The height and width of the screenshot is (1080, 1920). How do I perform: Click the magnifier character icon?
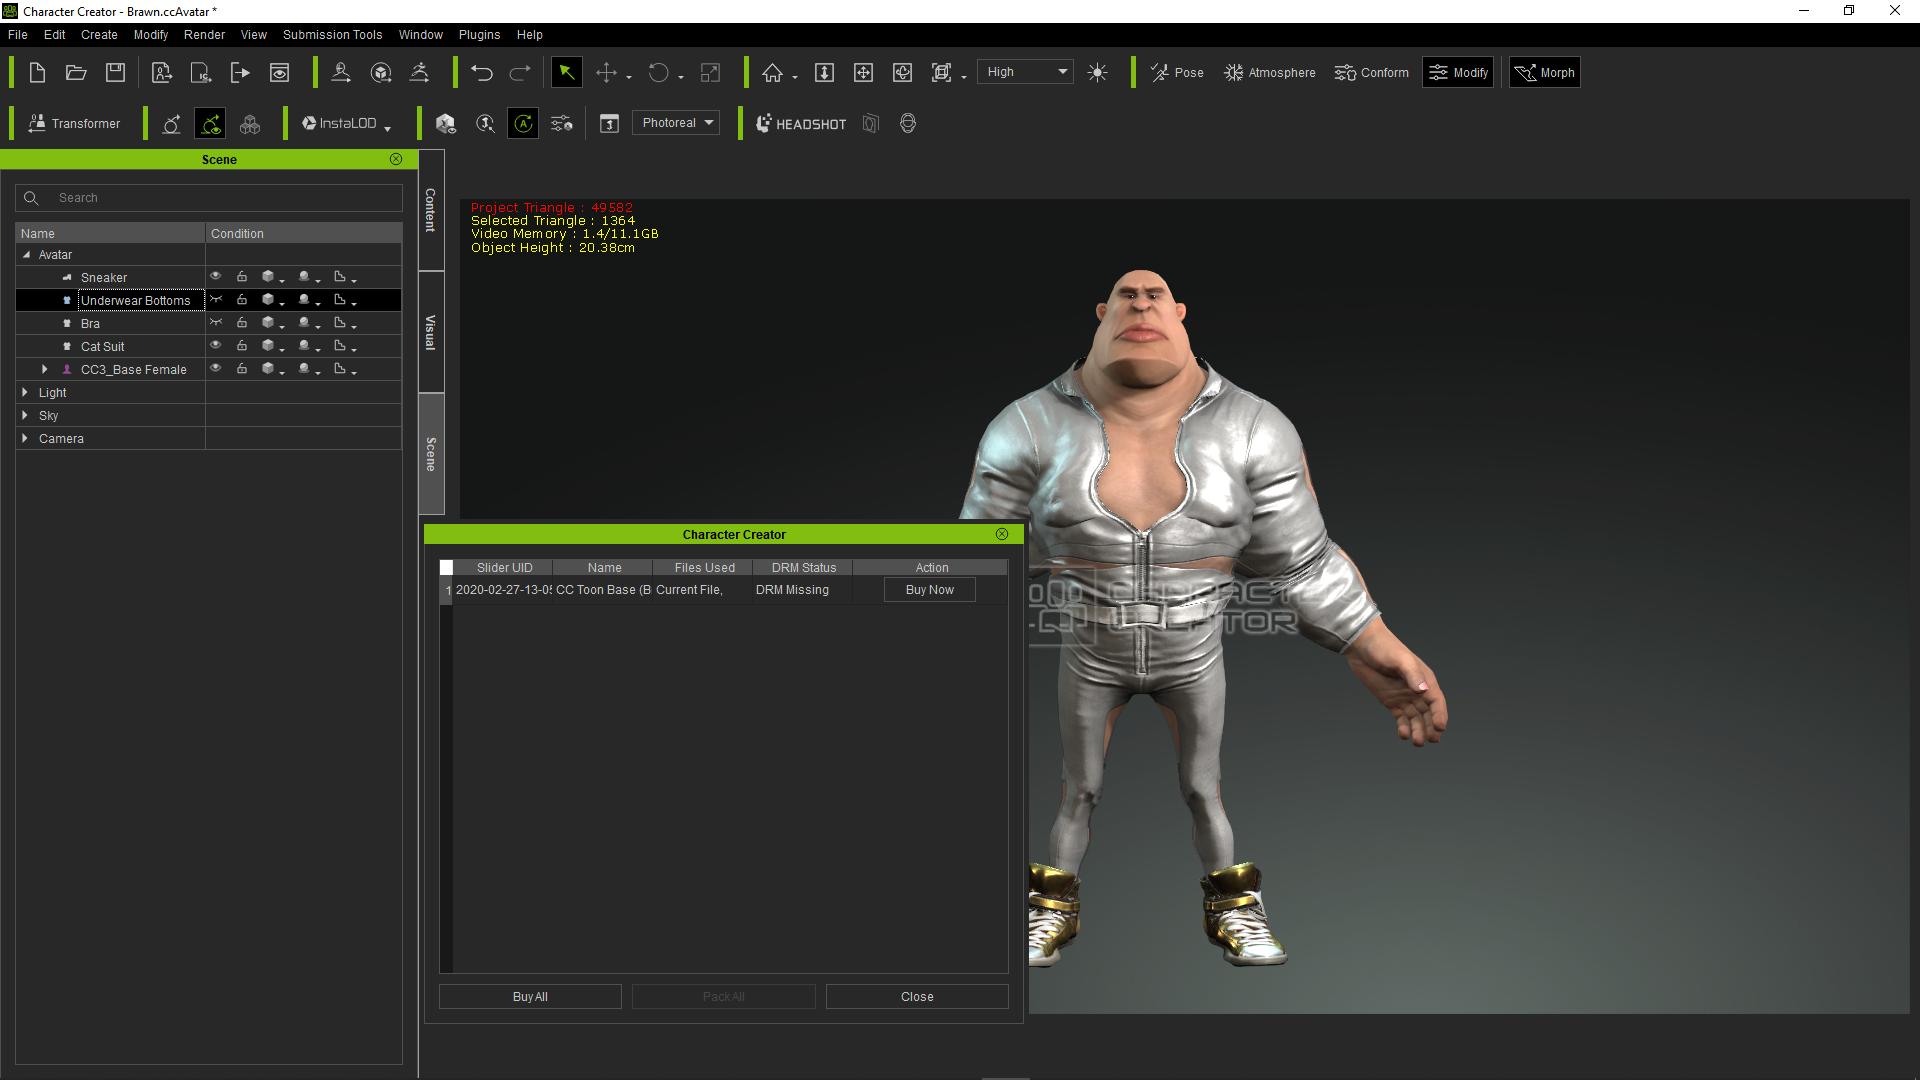tap(485, 124)
